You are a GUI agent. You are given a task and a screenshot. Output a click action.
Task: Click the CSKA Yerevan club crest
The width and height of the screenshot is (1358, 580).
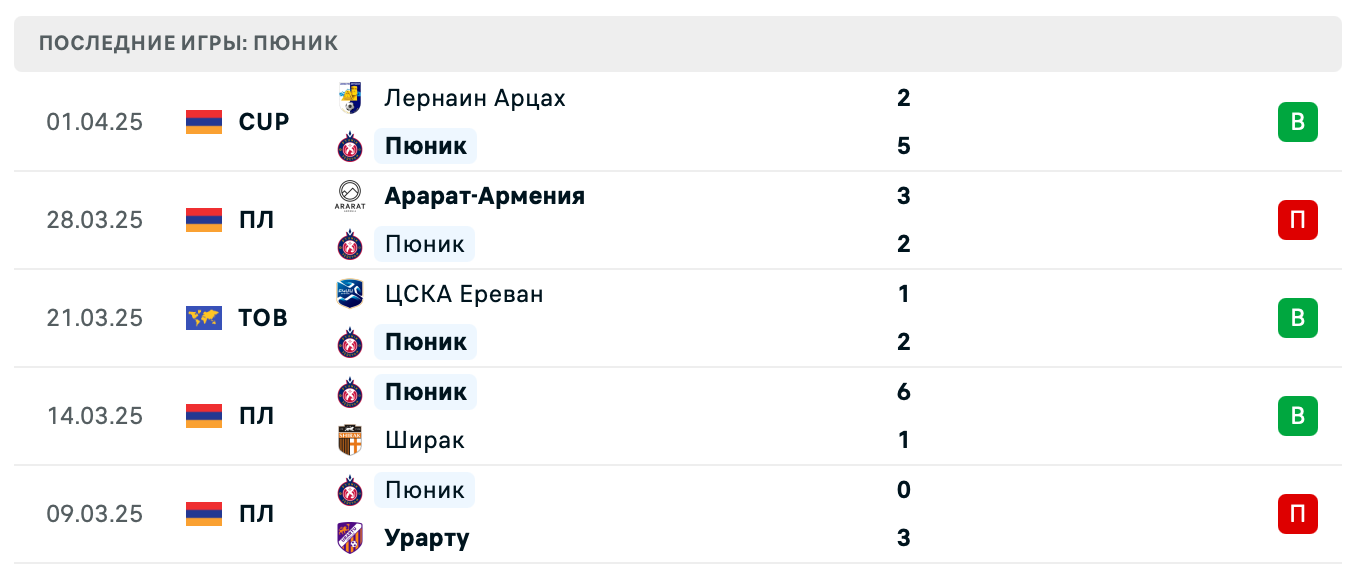(x=350, y=294)
